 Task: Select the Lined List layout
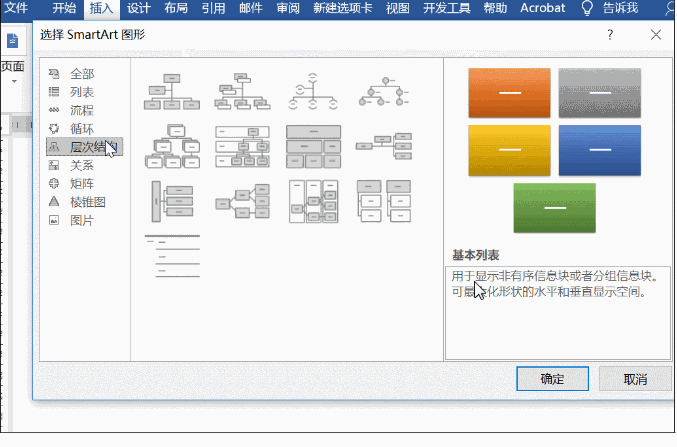tap(172, 256)
